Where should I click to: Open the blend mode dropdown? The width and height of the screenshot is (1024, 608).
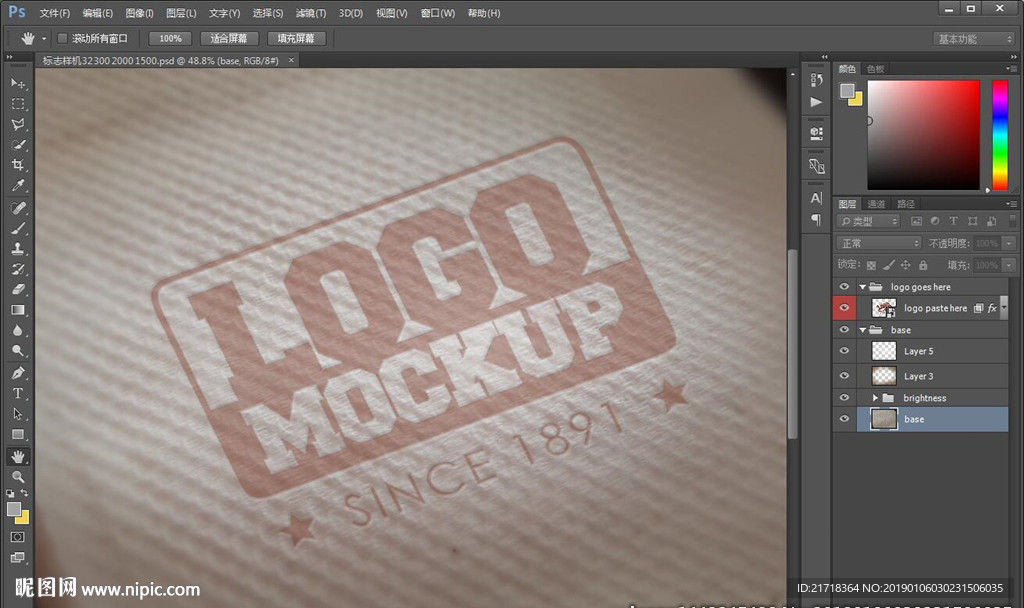point(878,243)
